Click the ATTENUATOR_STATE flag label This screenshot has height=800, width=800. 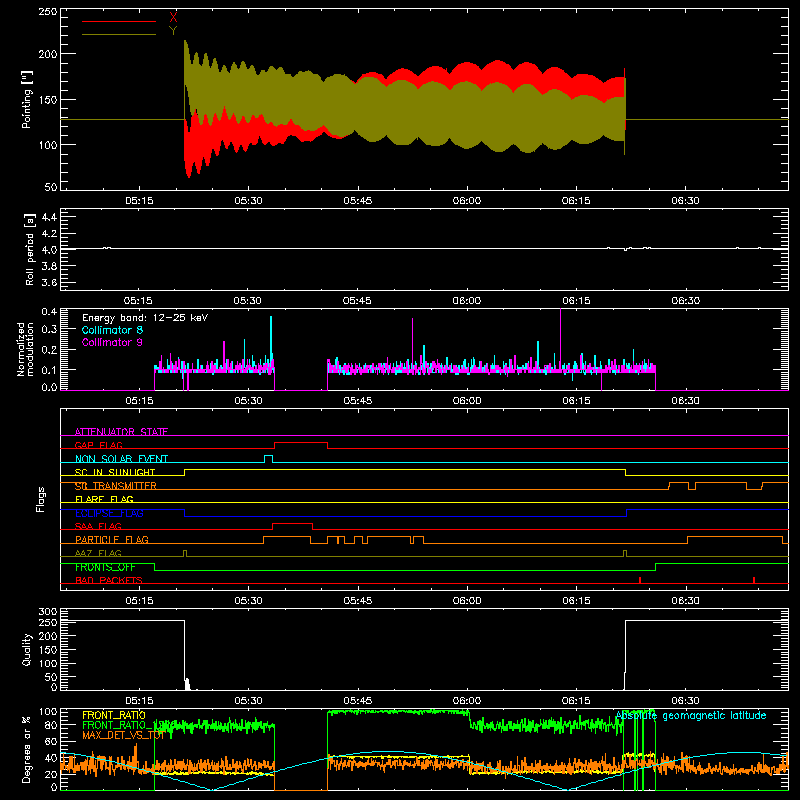[121, 432]
